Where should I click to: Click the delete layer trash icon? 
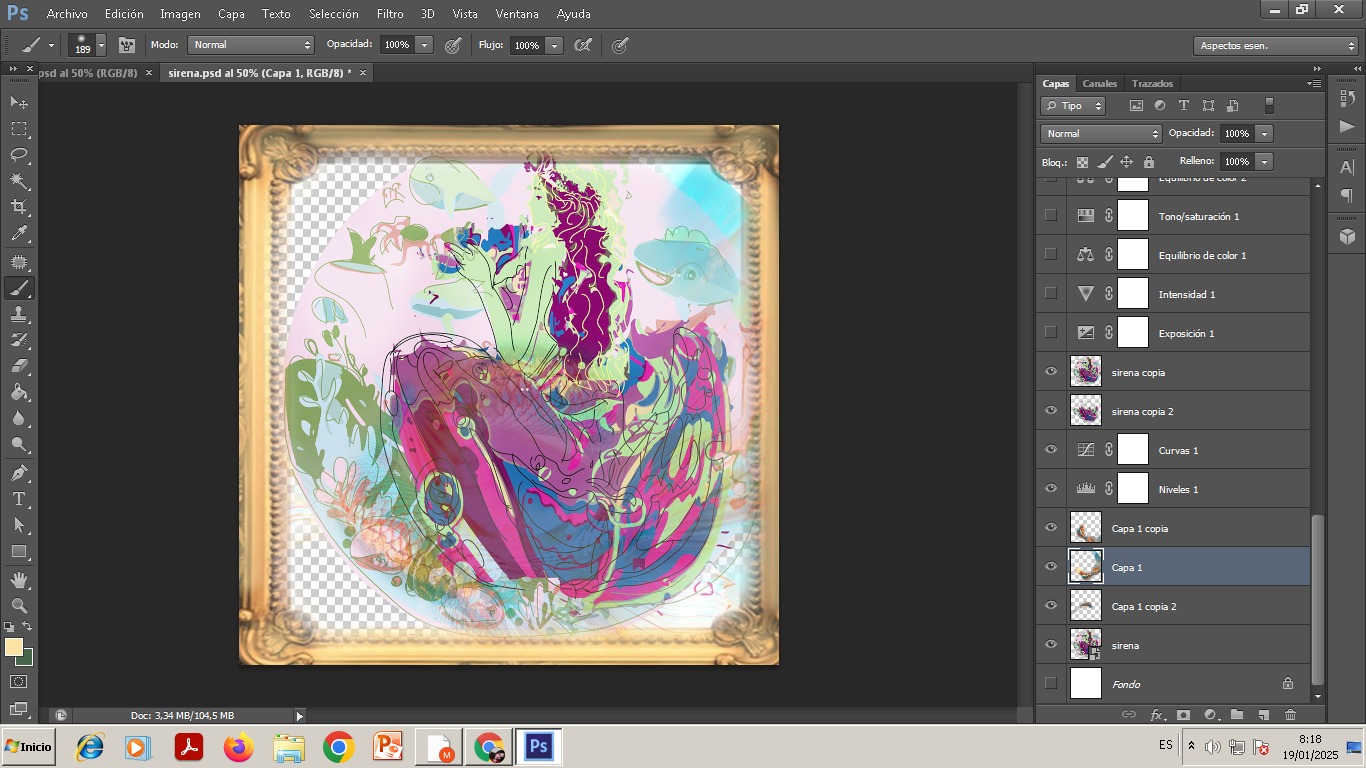[1290, 715]
